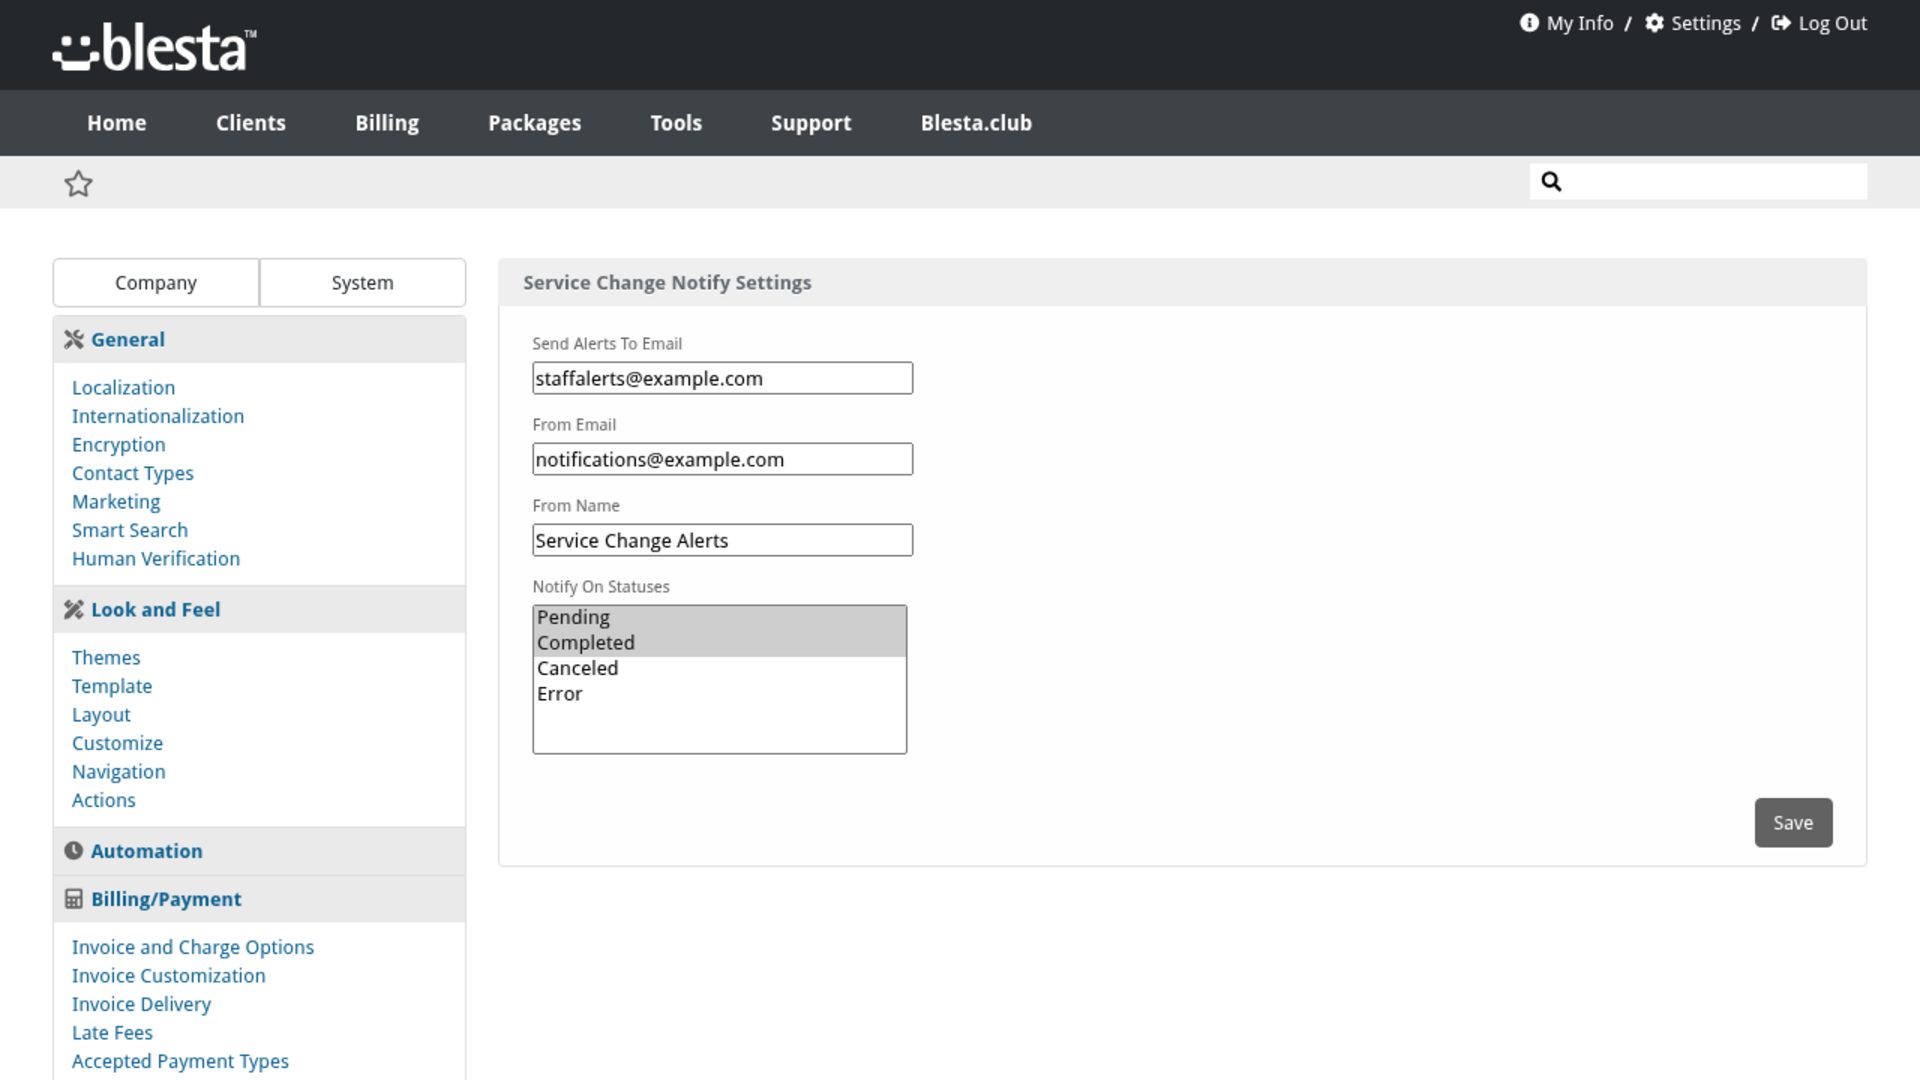Open Navigation settings
The height and width of the screenshot is (1080, 1920).
tap(119, 772)
